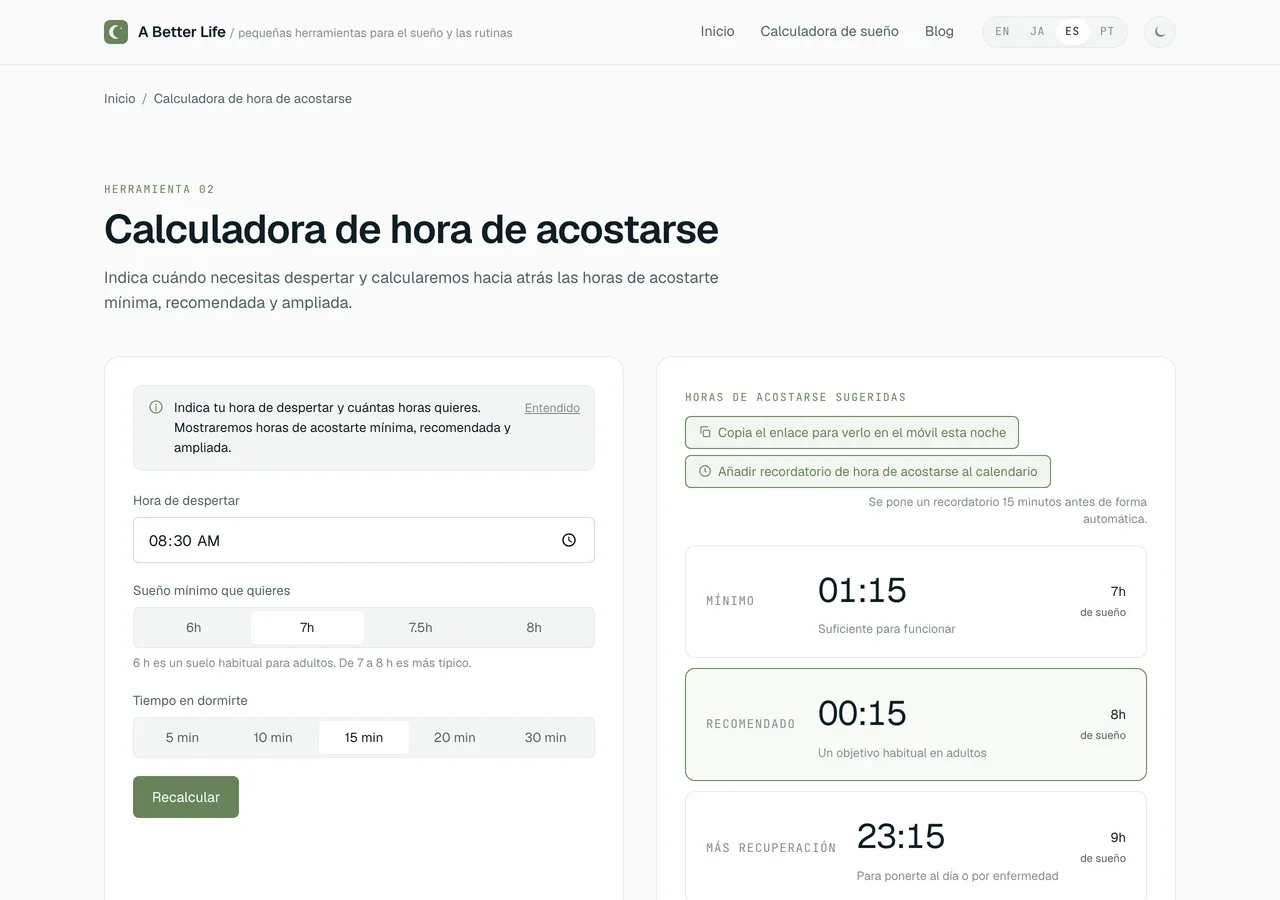
Task: Set time to fall asleep to 5 min
Action: 182,737
